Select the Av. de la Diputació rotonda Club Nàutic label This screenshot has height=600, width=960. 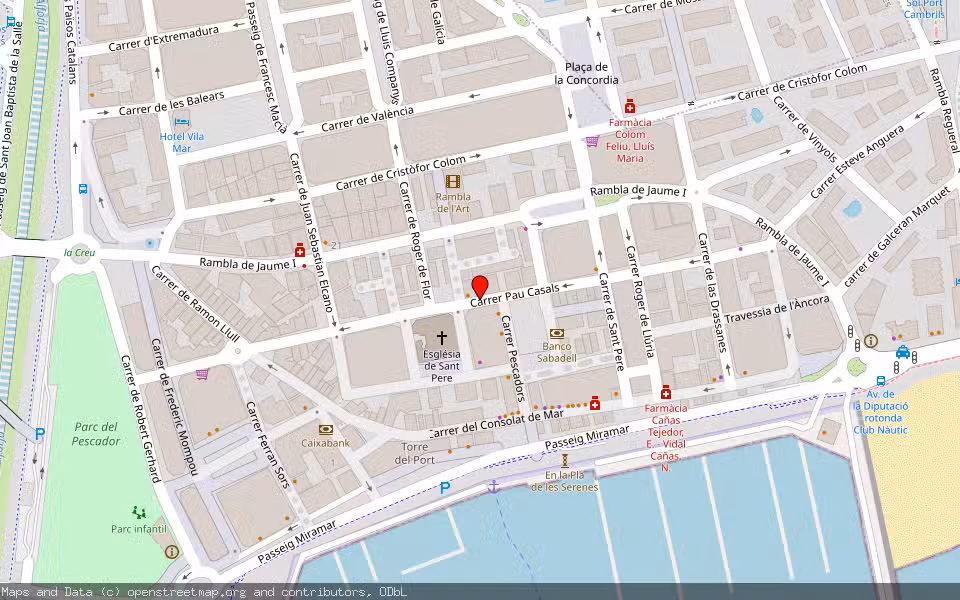pyautogui.click(x=880, y=412)
